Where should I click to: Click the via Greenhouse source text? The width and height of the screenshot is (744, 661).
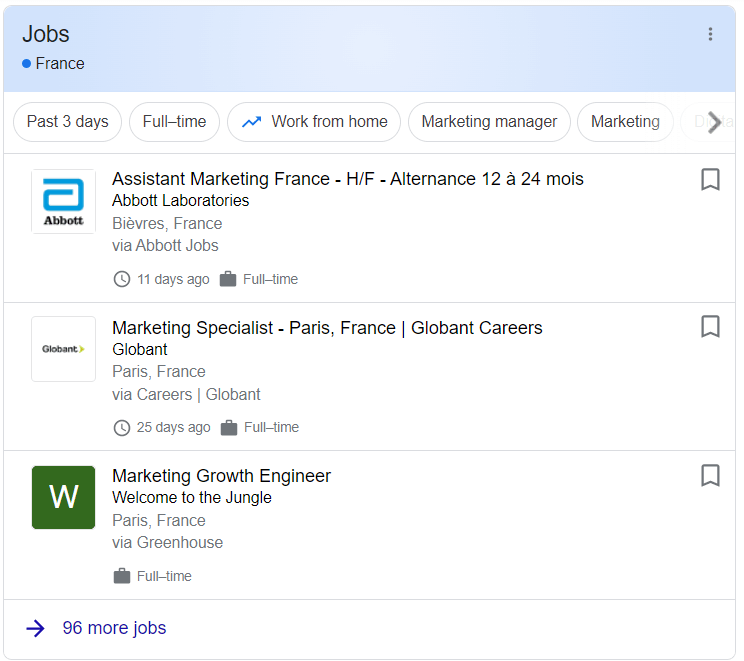(167, 542)
